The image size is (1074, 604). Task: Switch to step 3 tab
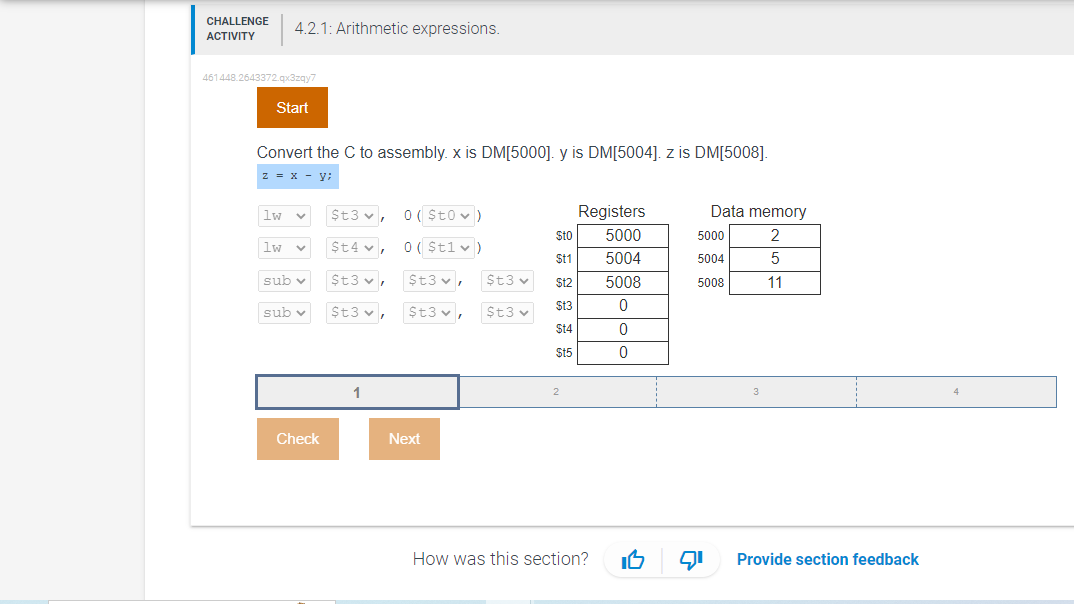(756, 391)
